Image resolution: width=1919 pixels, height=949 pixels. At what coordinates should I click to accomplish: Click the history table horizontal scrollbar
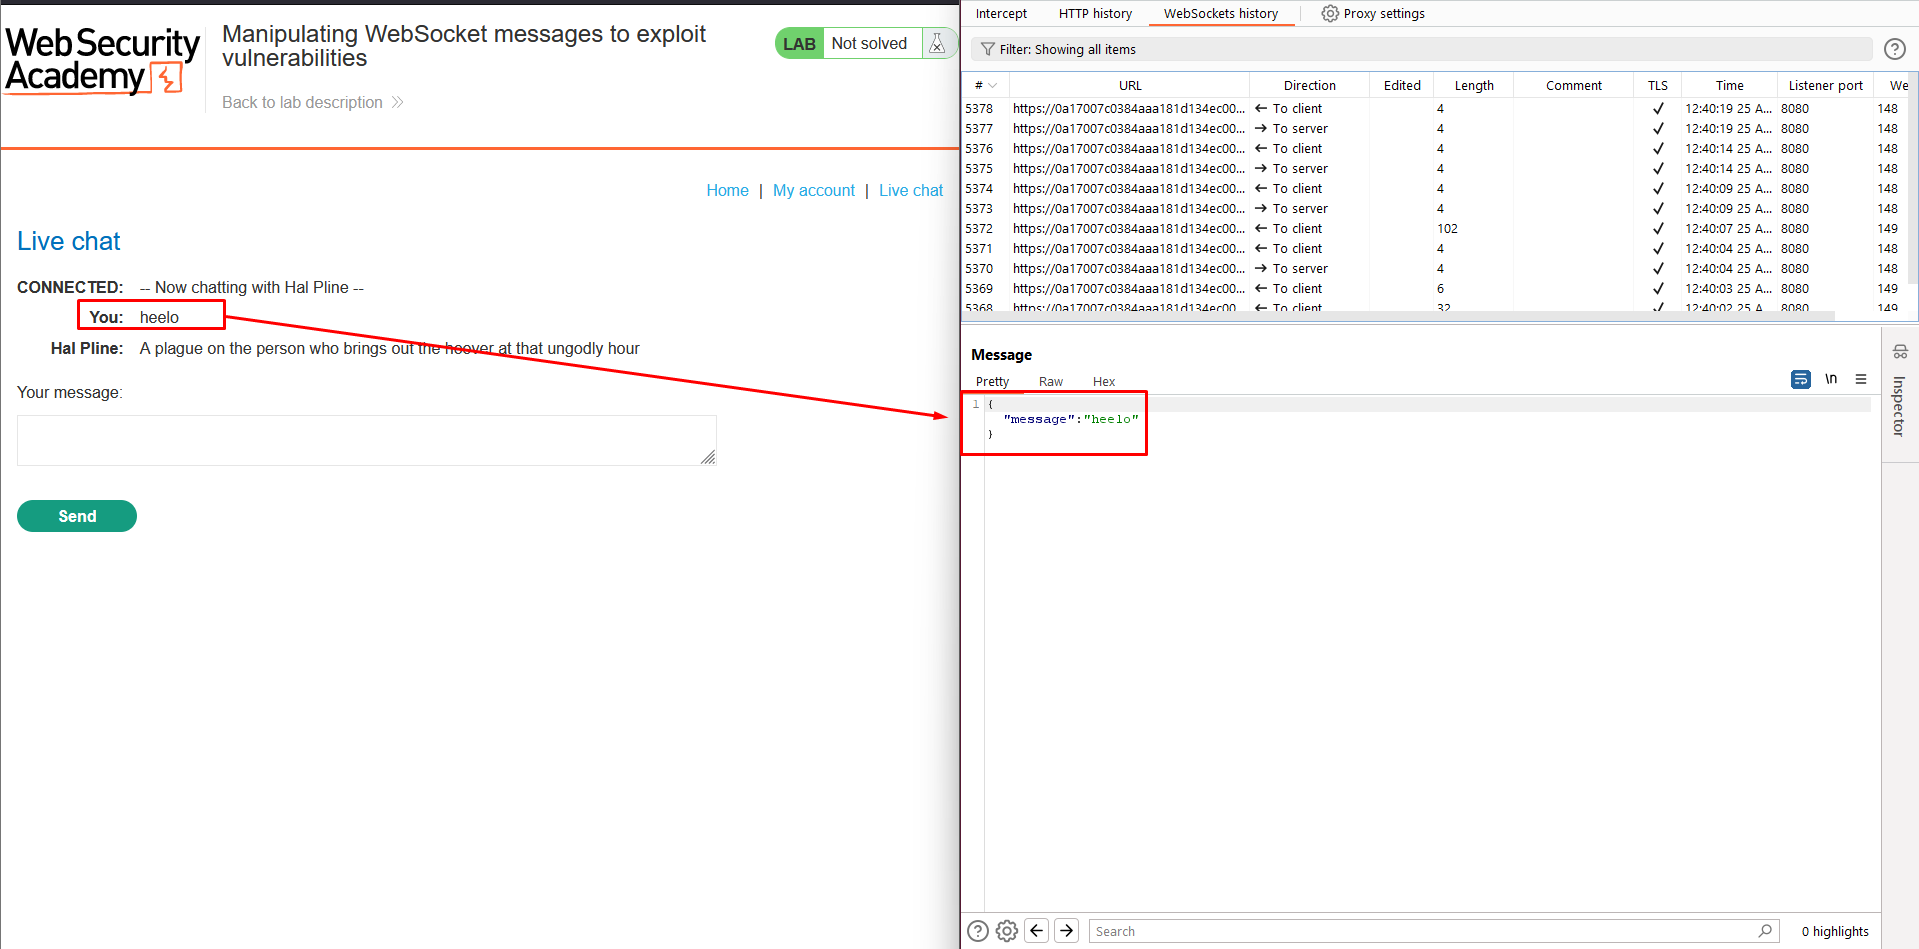1397,316
